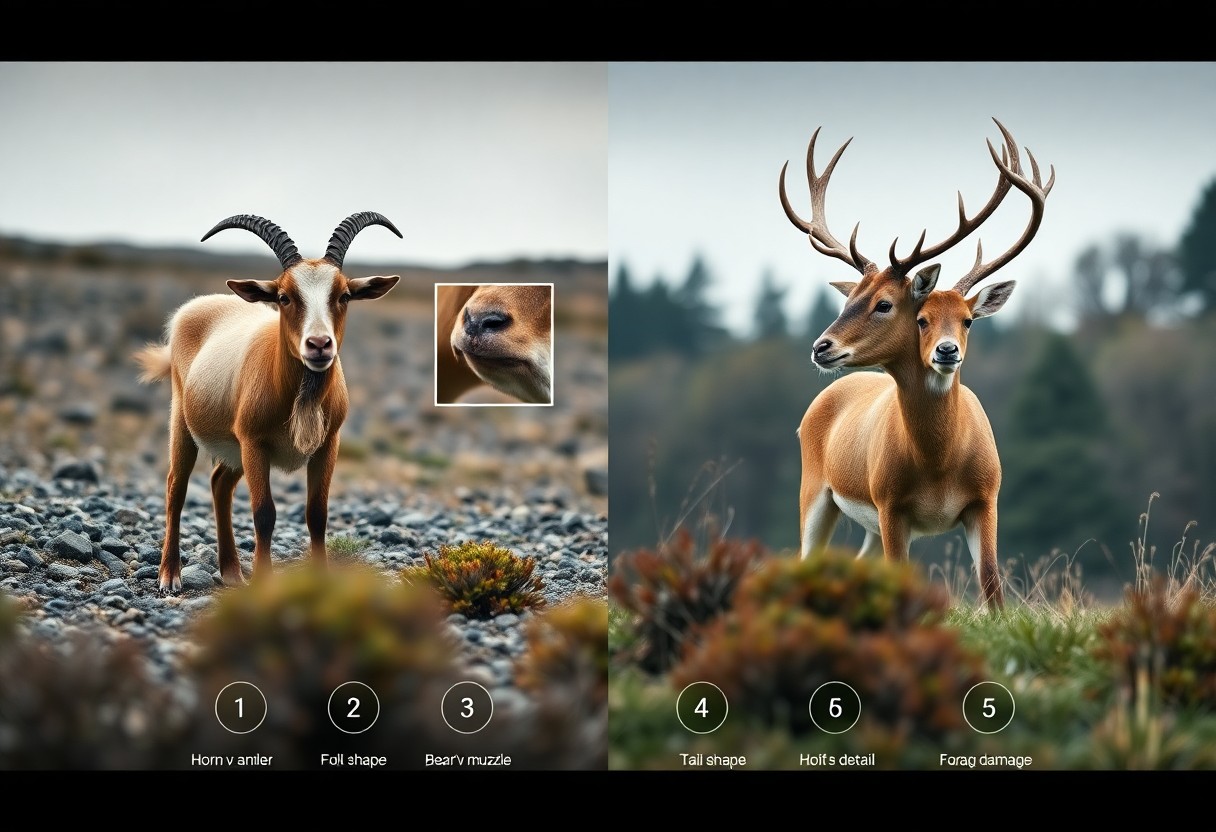1216x832 pixels.
Task: Click the moss clump on the gravel
Action: (480, 578)
